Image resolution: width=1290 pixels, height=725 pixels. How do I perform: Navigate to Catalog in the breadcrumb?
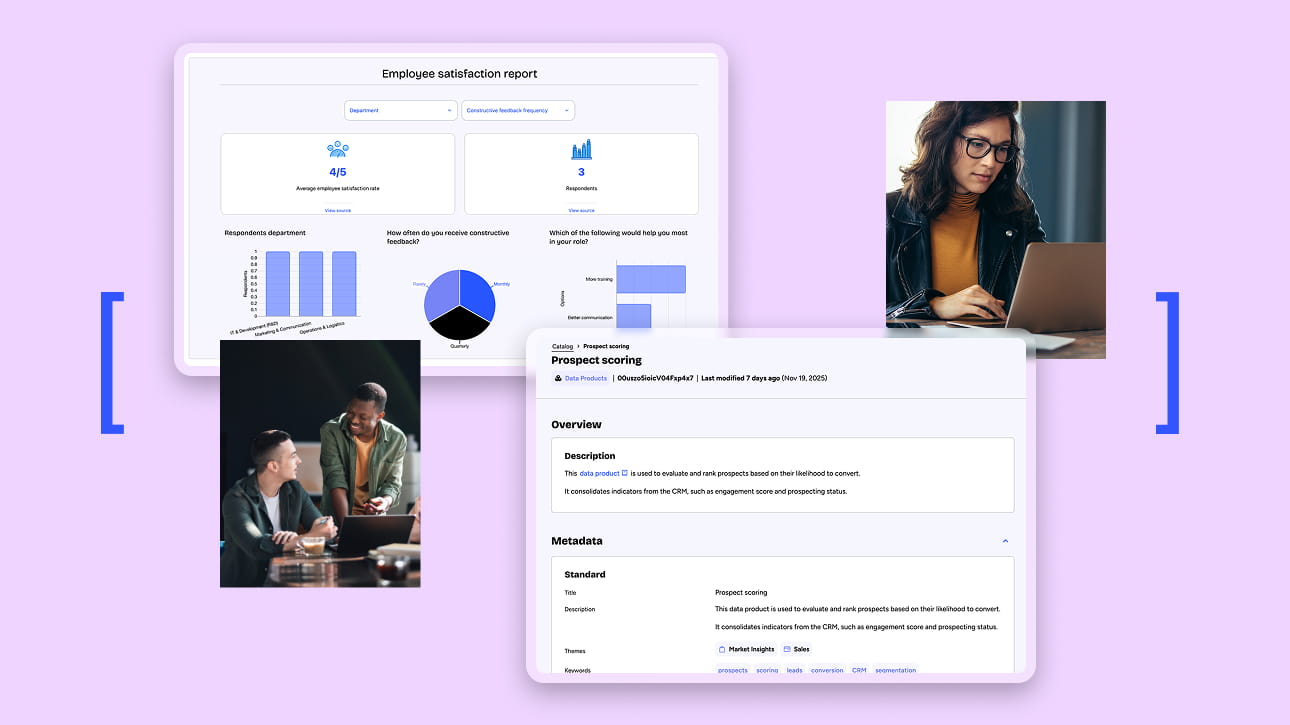(x=562, y=346)
